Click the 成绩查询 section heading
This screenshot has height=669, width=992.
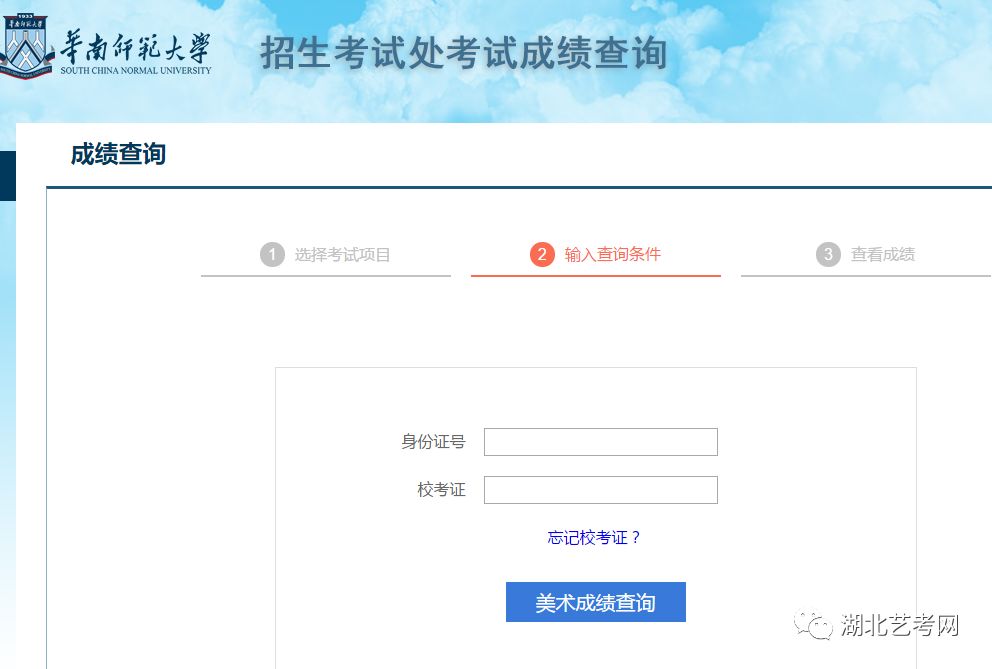point(118,154)
